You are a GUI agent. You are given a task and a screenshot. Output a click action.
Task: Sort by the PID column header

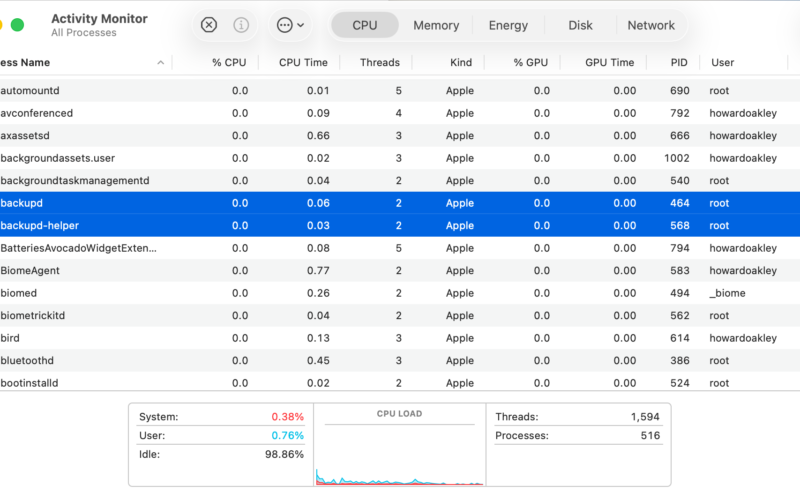tap(679, 62)
